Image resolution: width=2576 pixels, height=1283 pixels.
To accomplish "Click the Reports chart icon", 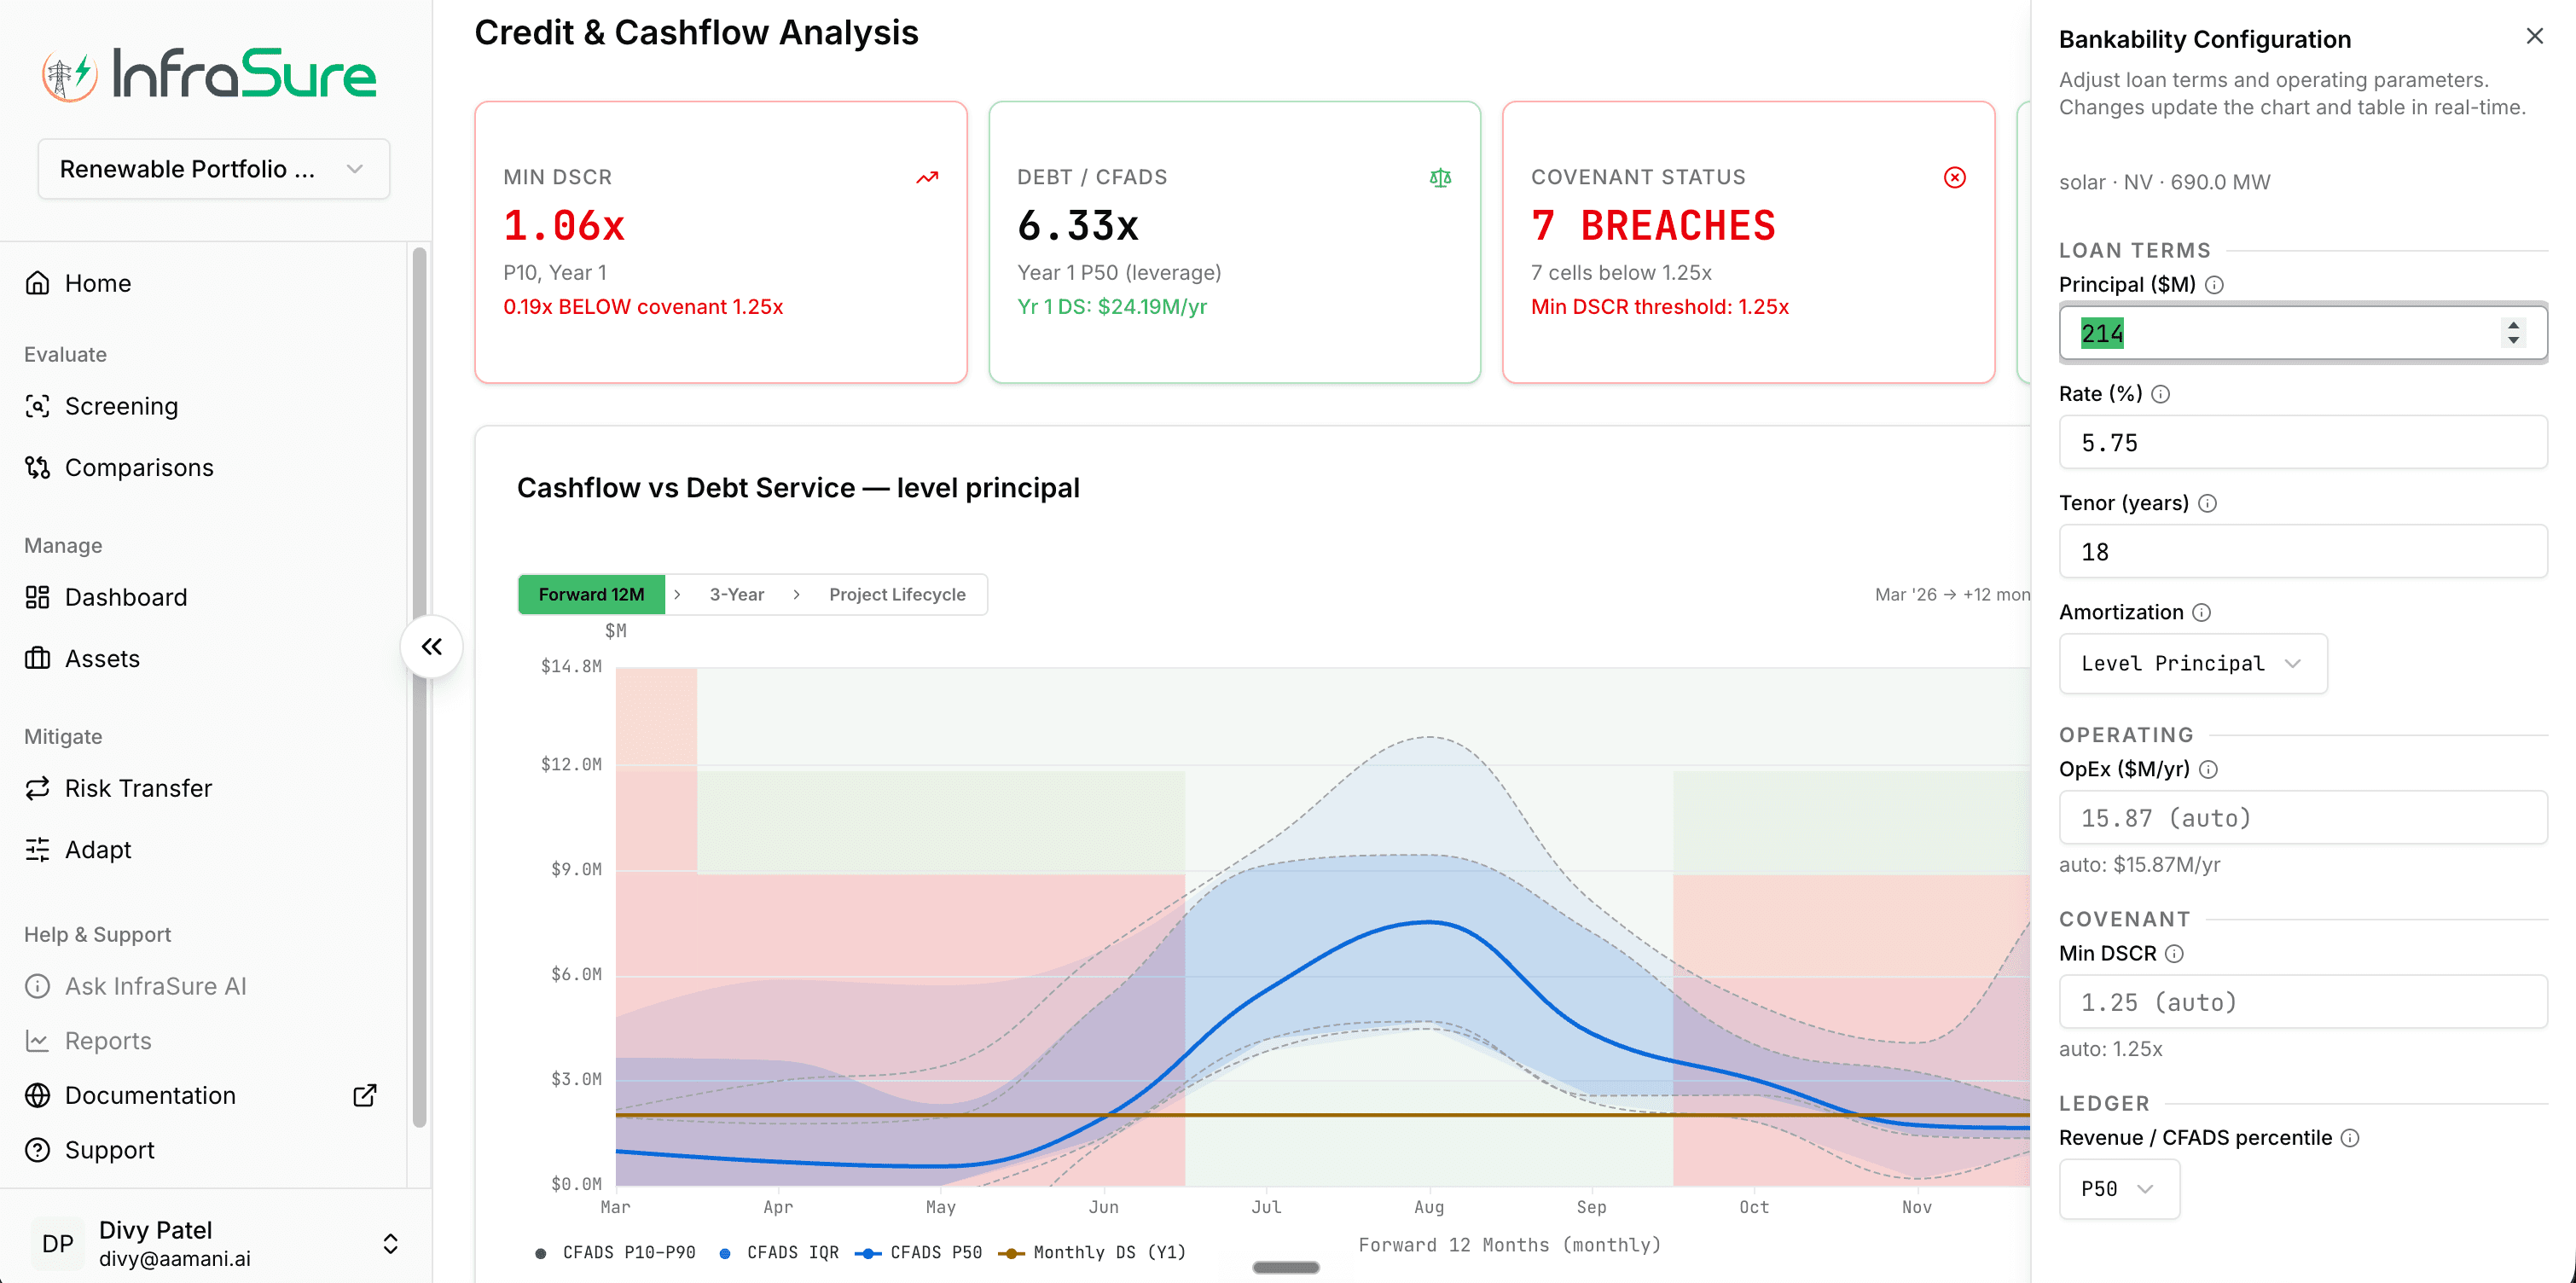I will [37, 1041].
